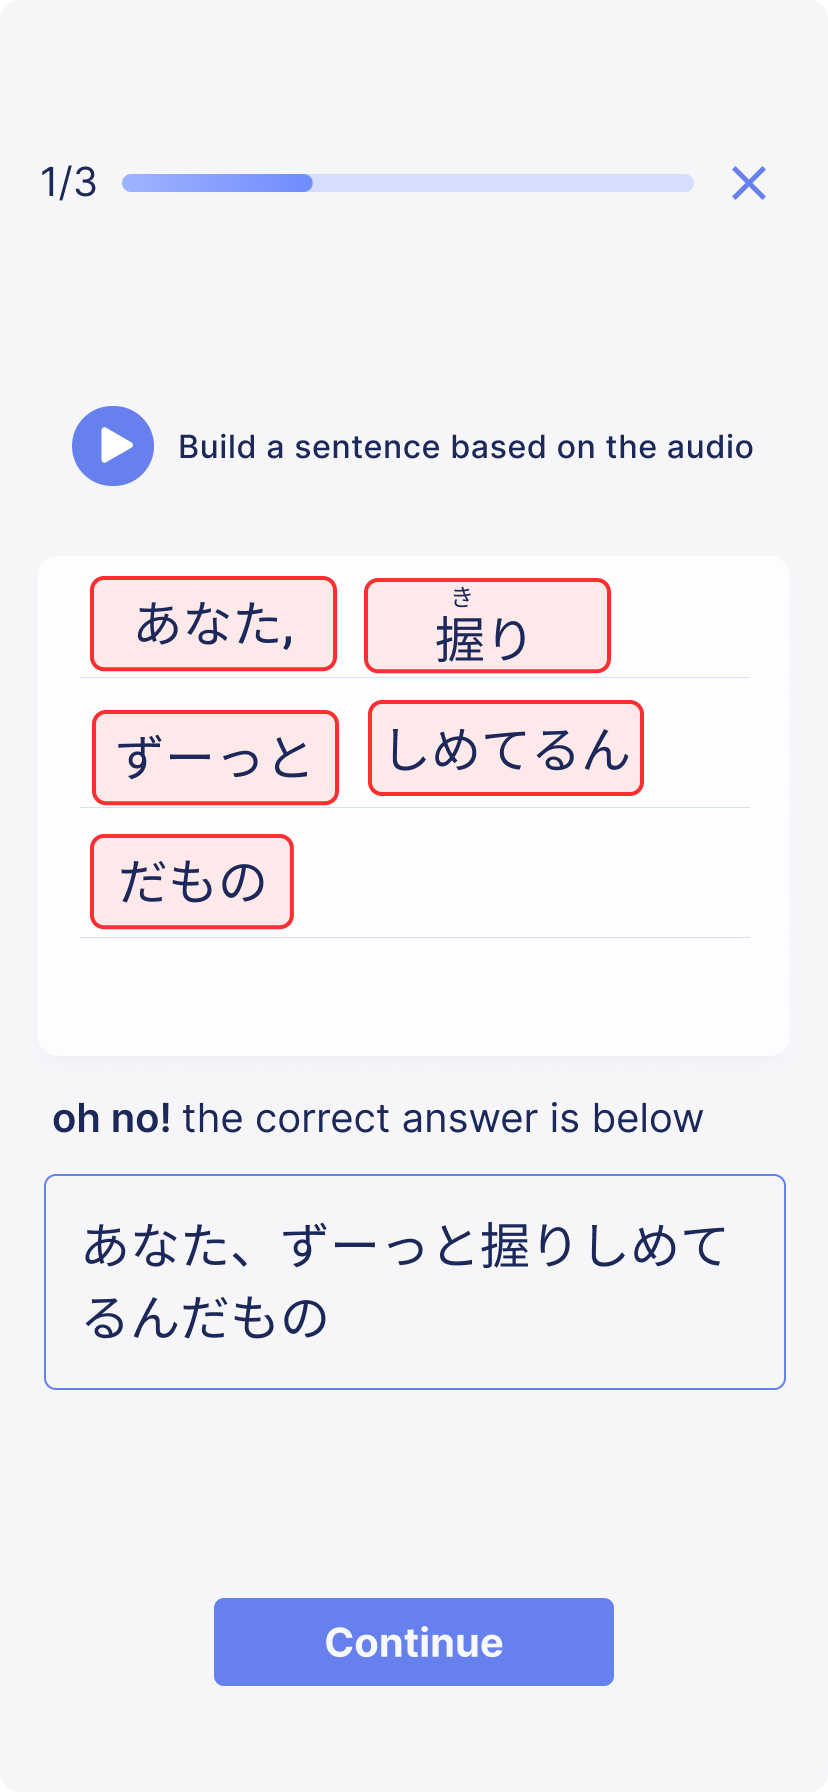The image size is (828, 1792).
Task: Click empty area below the last answer line
Action: (414, 995)
